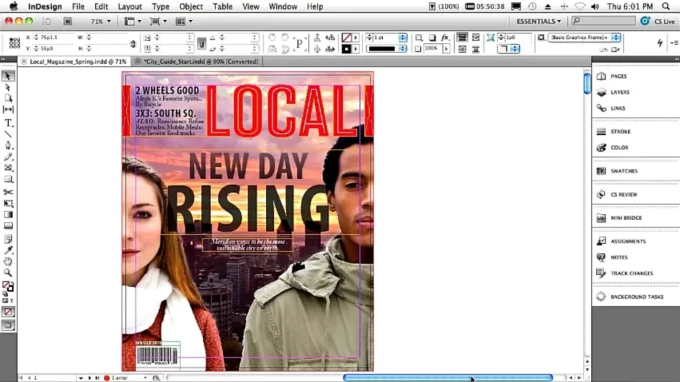Click the fill and stroke color swatch
This screenshot has width=680, height=382.
8,287
